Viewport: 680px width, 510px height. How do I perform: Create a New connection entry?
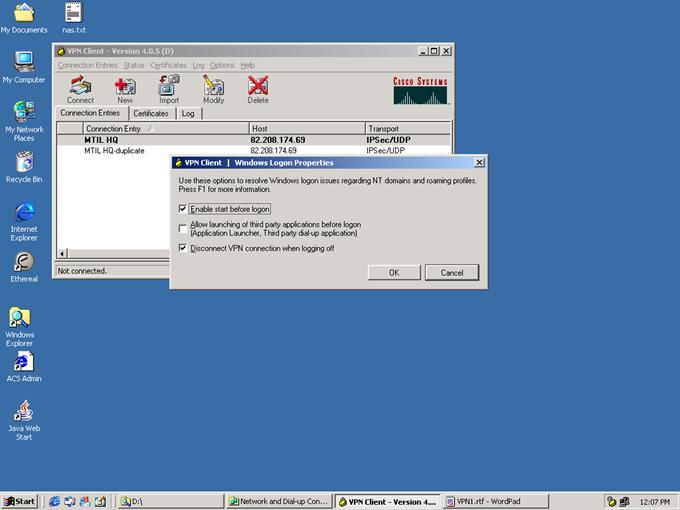pos(125,89)
